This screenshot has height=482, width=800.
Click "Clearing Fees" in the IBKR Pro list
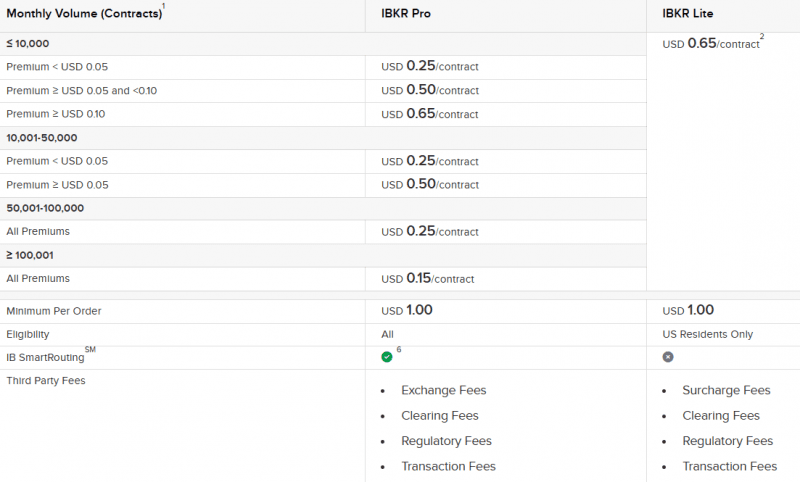tap(440, 416)
